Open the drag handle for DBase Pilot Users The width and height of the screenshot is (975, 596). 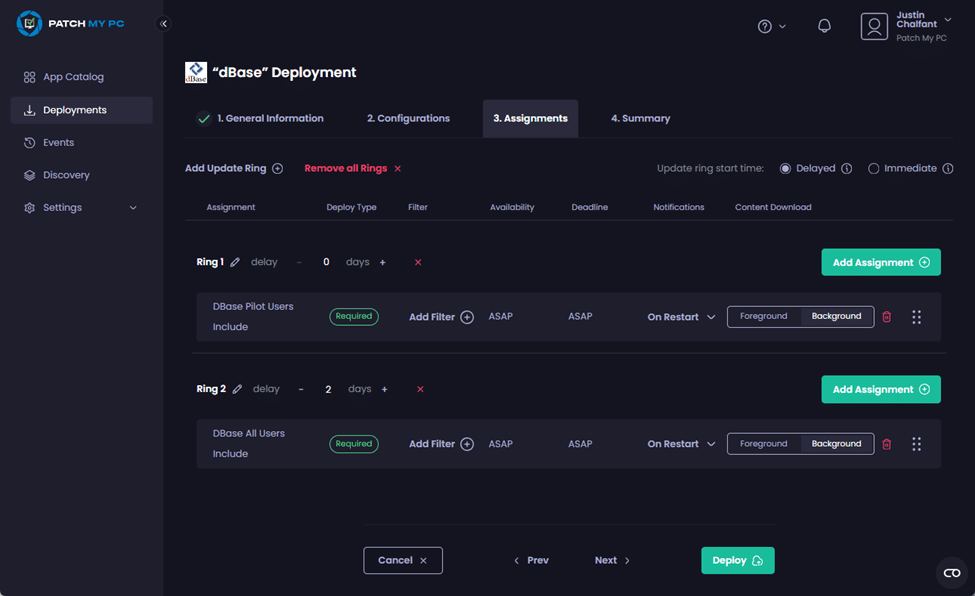click(916, 317)
